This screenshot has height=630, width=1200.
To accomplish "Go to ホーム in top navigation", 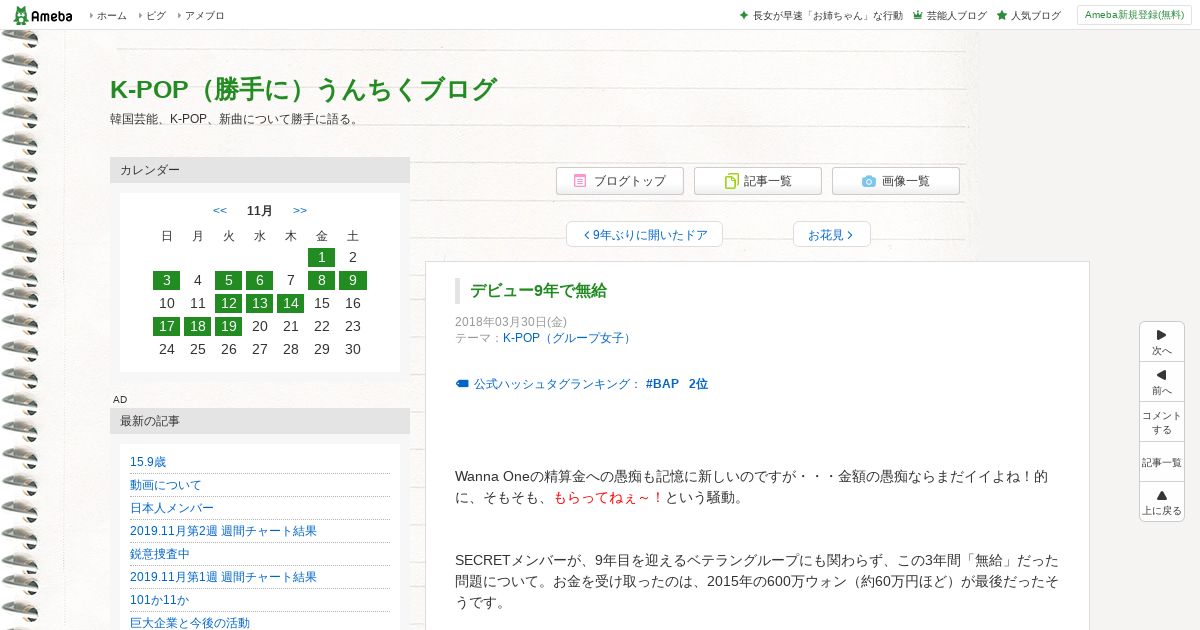I will point(110,16).
